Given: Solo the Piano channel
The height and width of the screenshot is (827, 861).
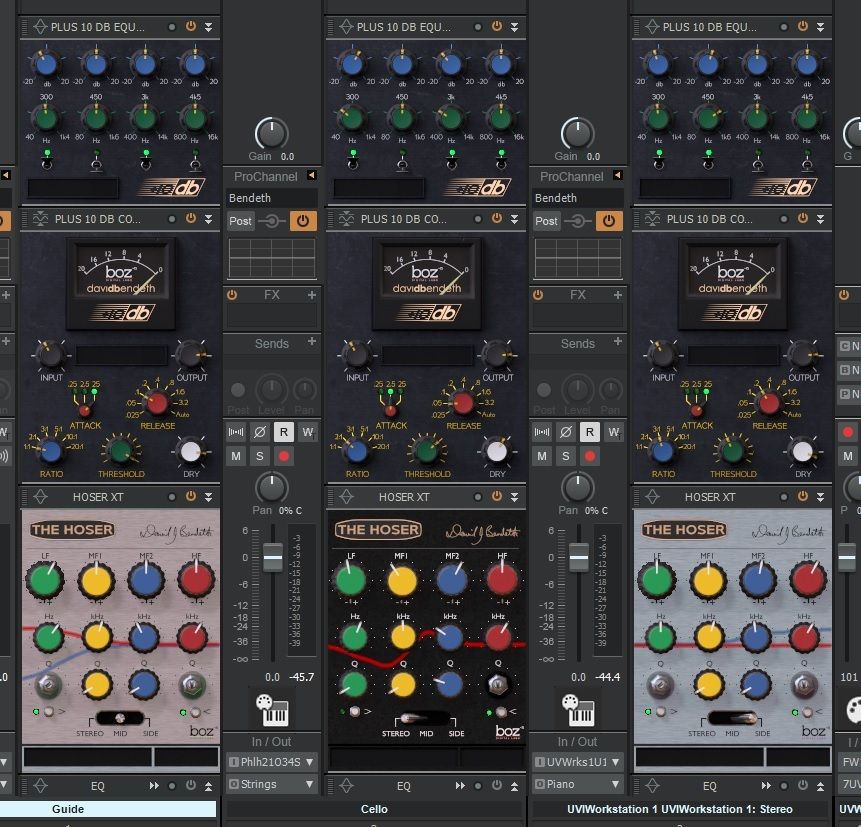Looking at the screenshot, I should pyautogui.click(x=566, y=456).
